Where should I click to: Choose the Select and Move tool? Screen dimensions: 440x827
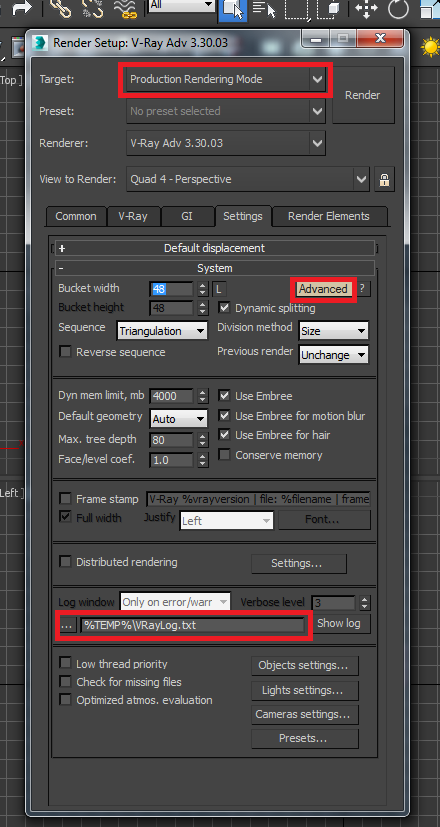[366, 9]
